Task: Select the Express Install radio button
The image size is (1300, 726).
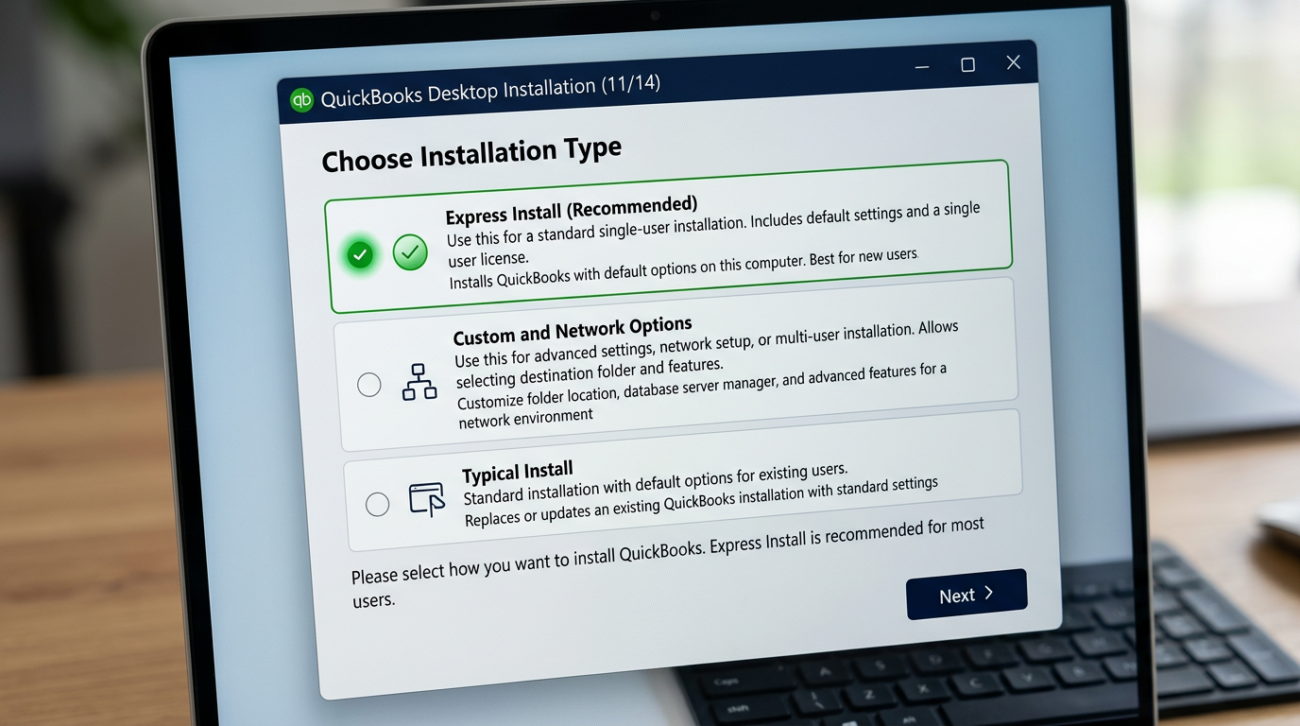Action: (360, 255)
